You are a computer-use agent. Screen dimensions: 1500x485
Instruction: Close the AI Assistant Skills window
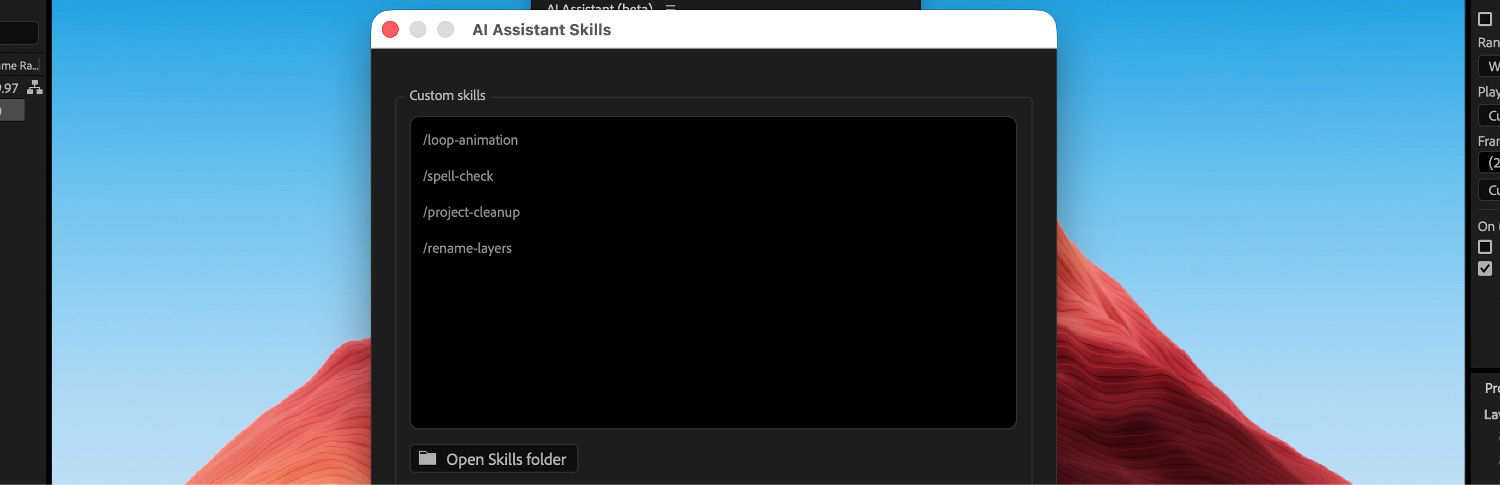[x=390, y=30]
